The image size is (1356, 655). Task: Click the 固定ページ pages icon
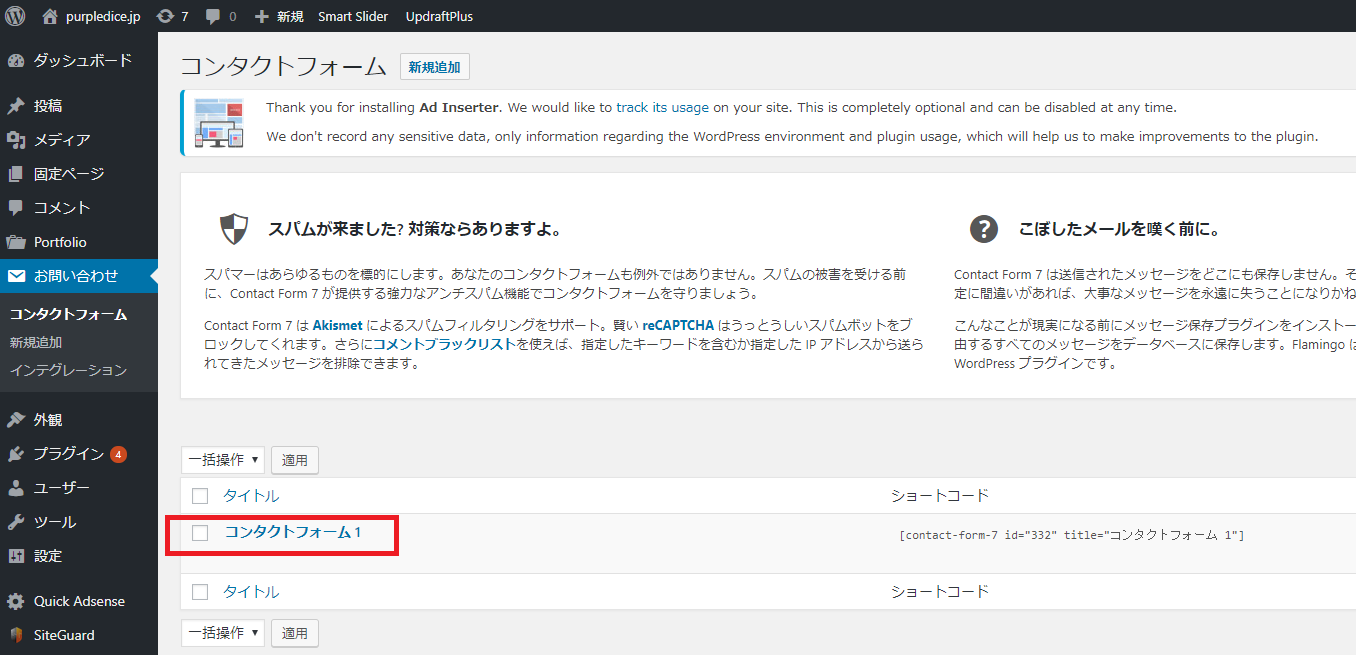point(16,174)
